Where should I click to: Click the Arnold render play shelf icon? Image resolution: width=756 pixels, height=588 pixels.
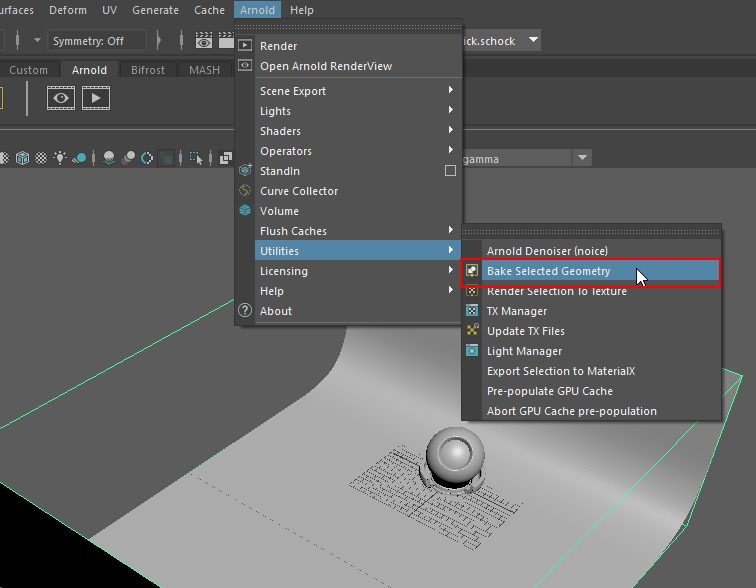point(96,98)
